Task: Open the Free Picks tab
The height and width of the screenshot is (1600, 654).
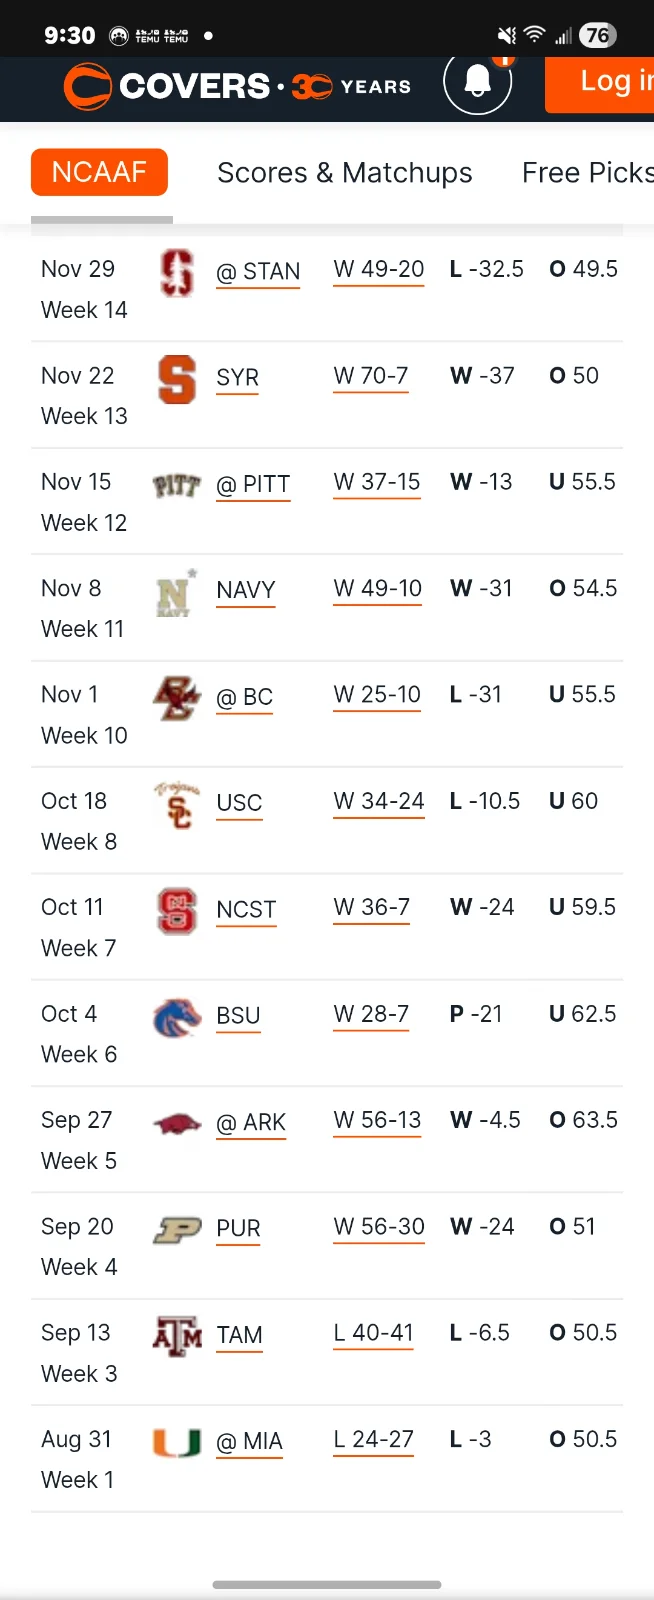Action: (587, 173)
